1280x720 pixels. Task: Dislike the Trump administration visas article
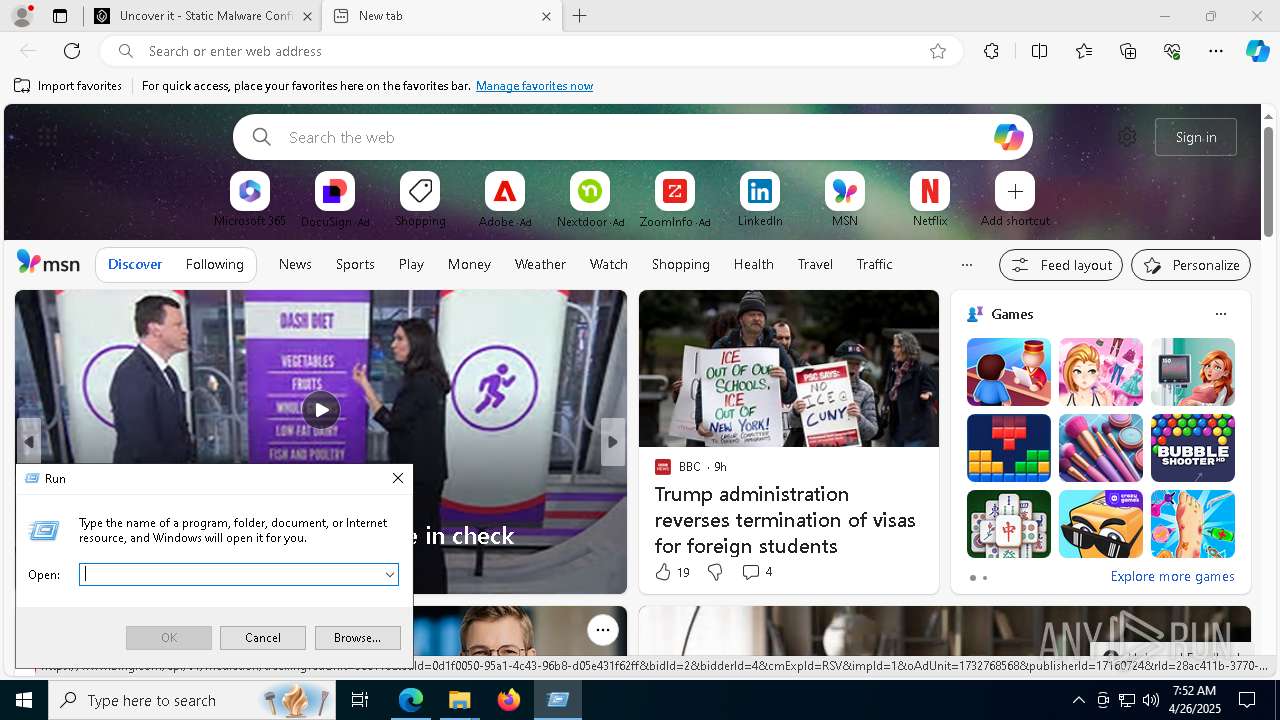tap(715, 572)
